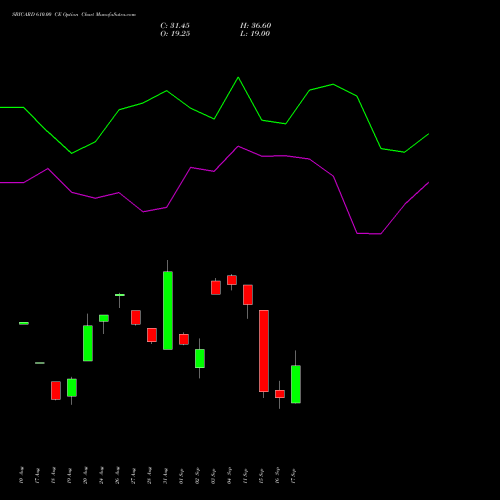Select the 17 Sep date label
The image size is (500, 500).
point(293,475)
